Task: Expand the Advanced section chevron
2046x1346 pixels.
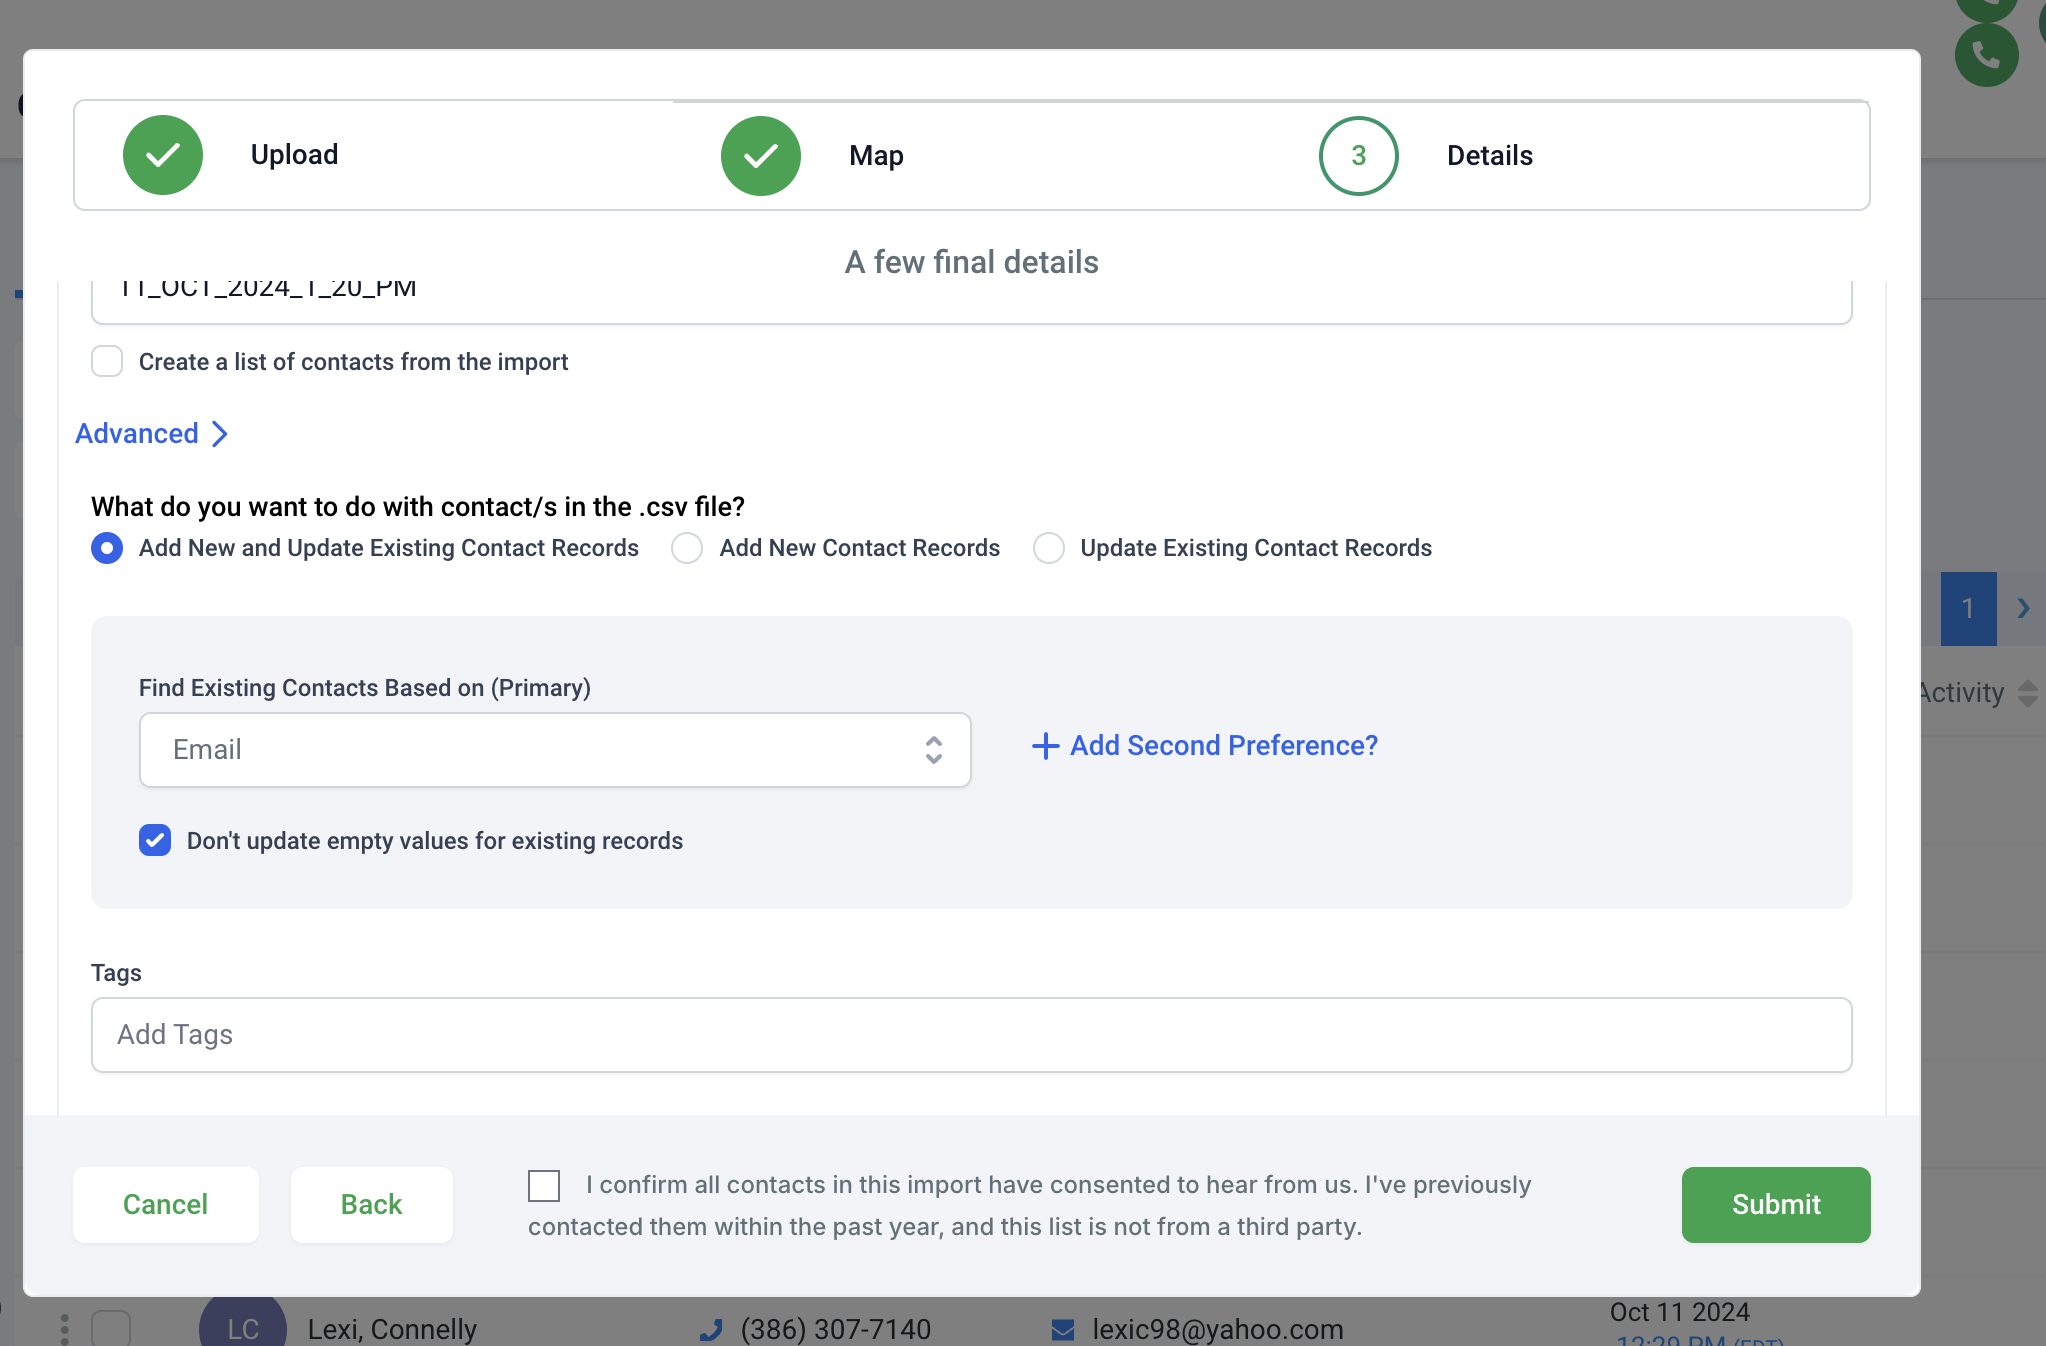Action: coord(220,434)
